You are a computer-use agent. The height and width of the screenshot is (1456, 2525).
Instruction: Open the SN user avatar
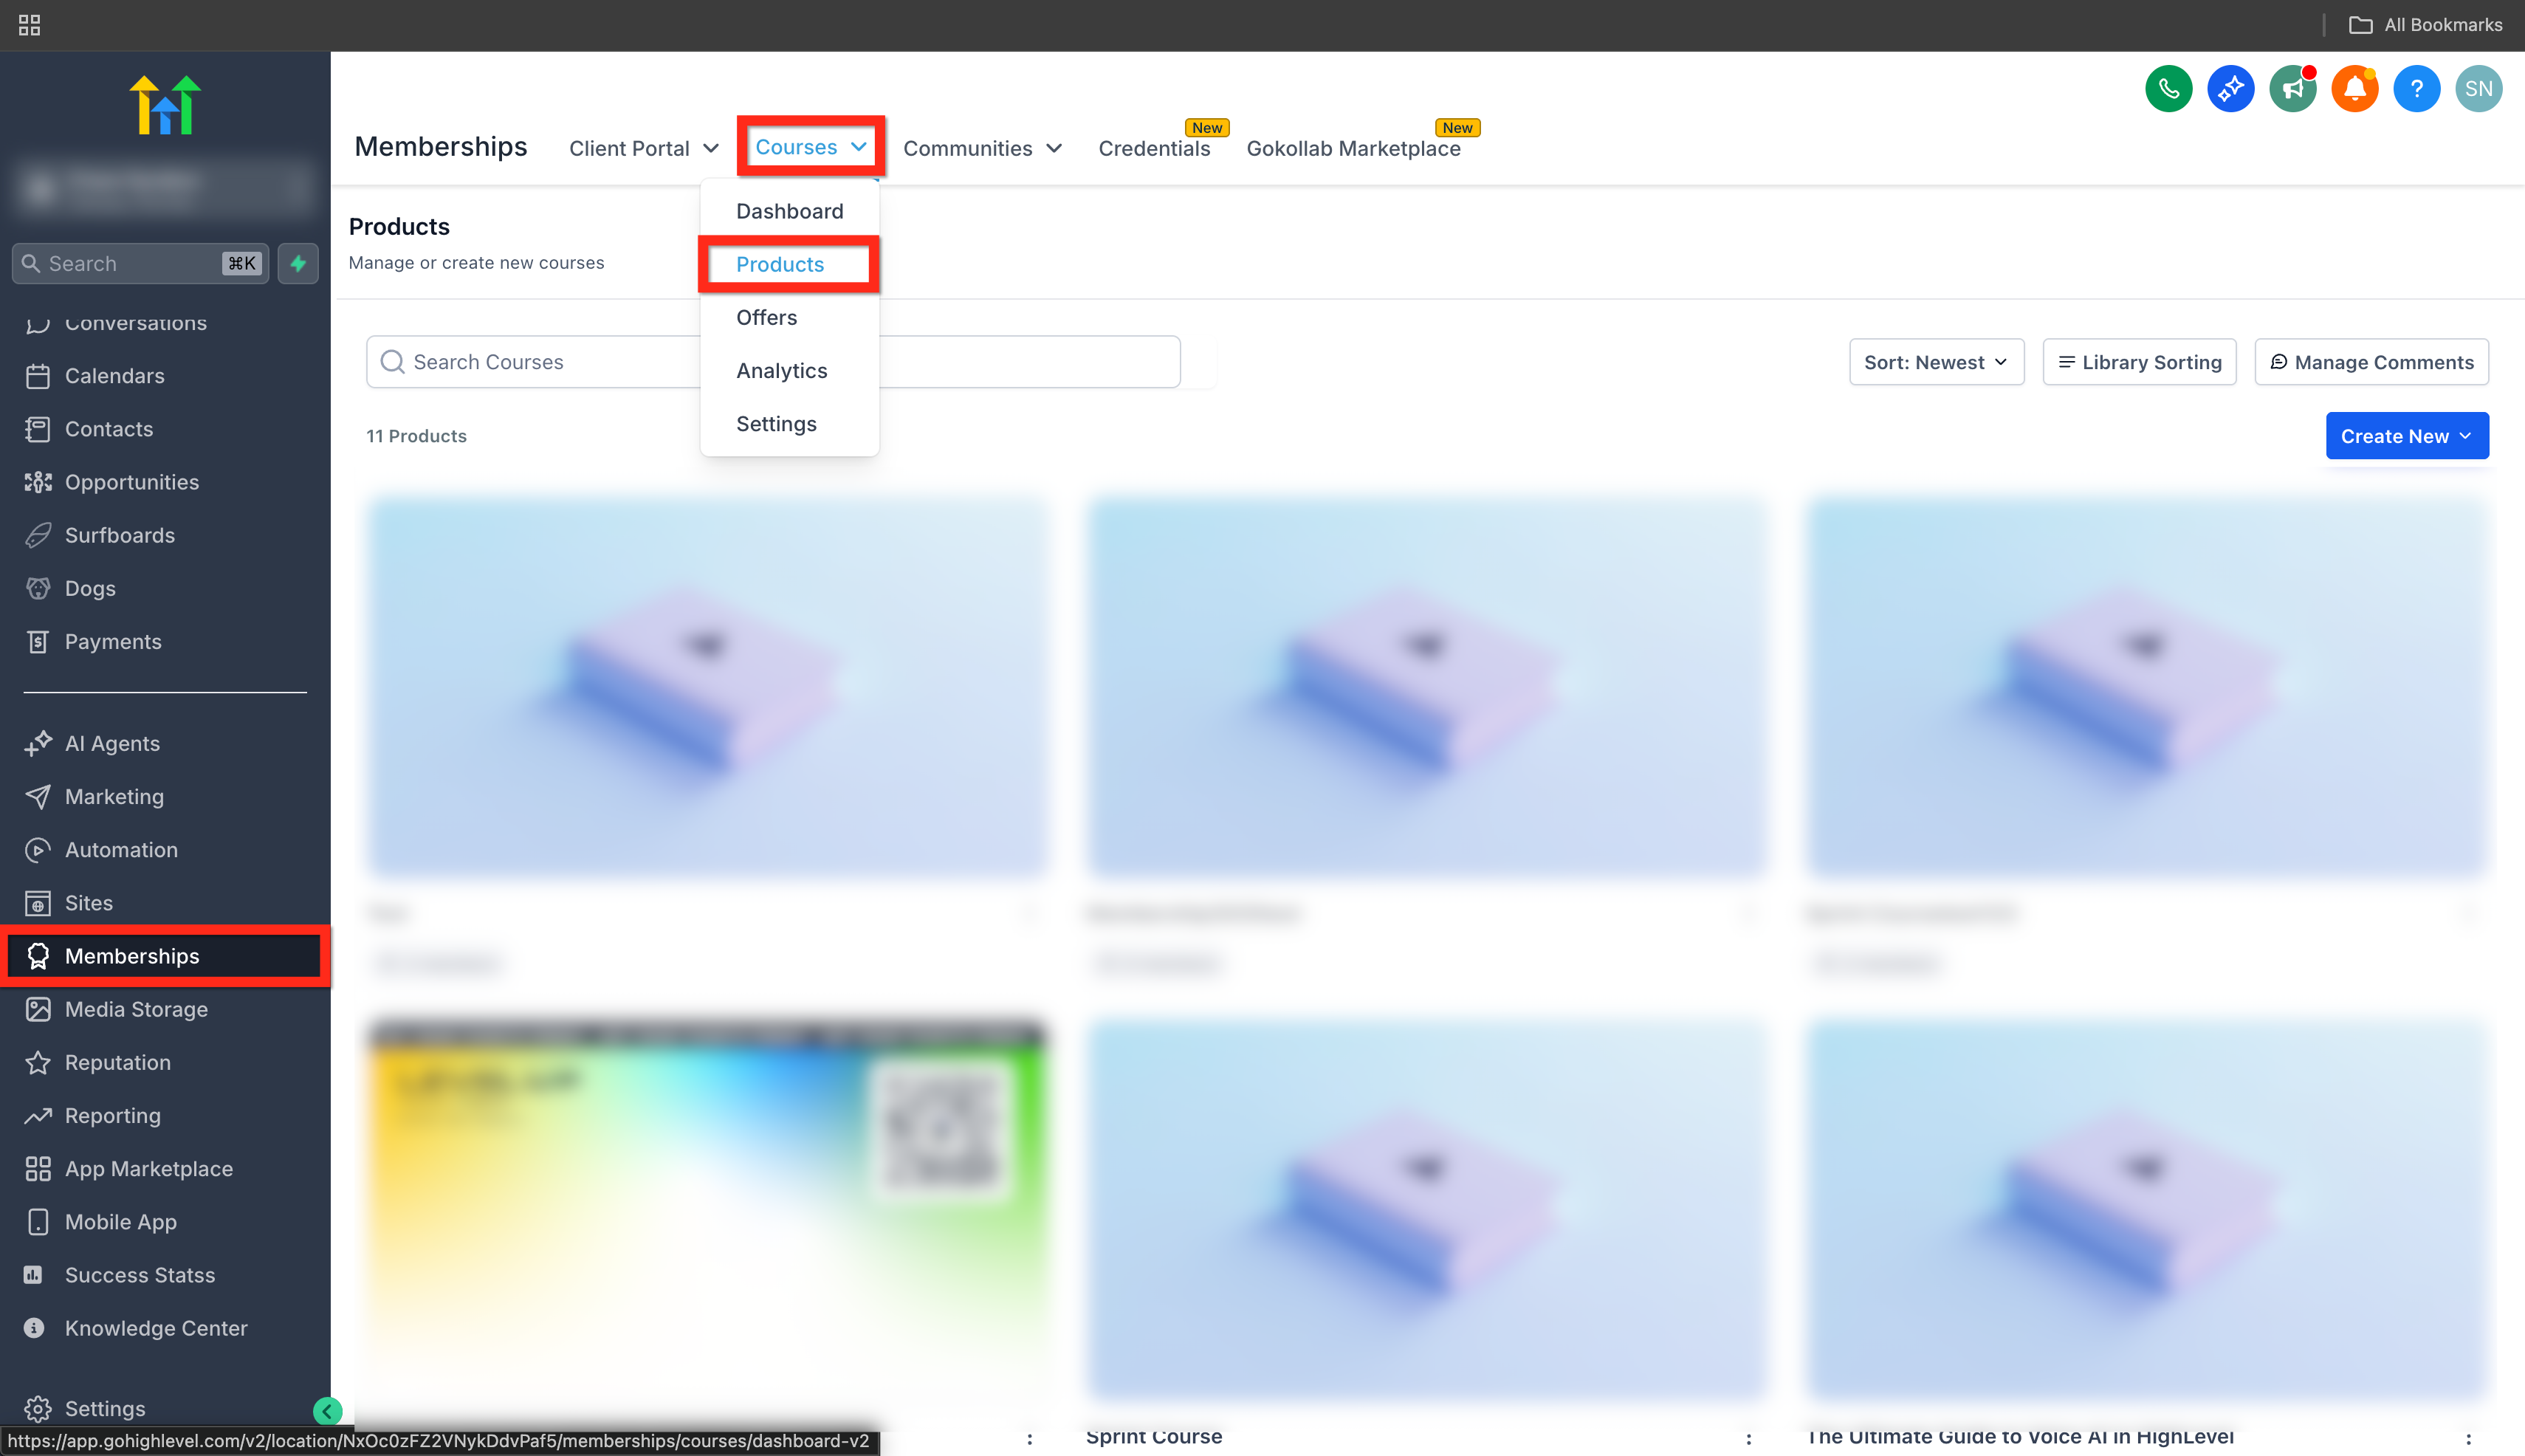pos(2478,89)
